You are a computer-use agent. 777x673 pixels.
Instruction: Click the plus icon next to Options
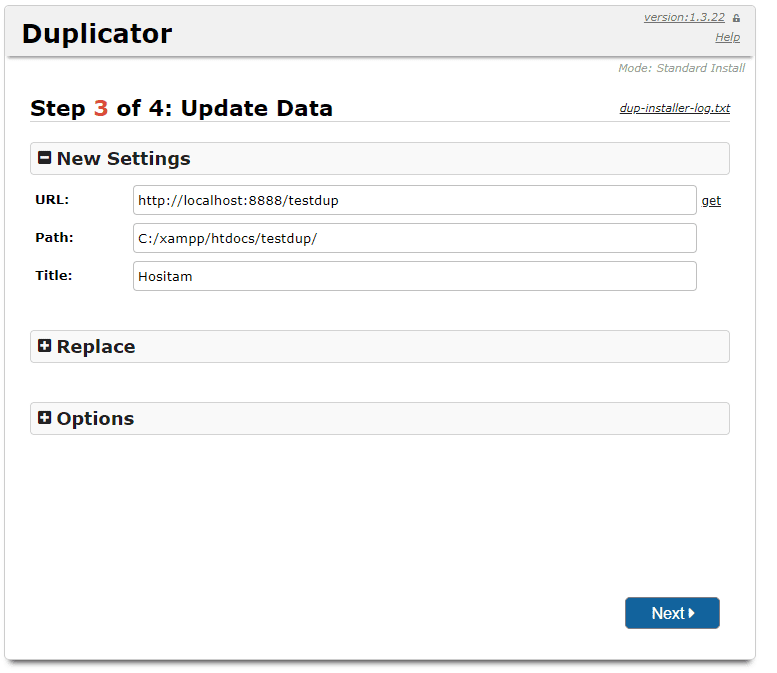pos(44,418)
